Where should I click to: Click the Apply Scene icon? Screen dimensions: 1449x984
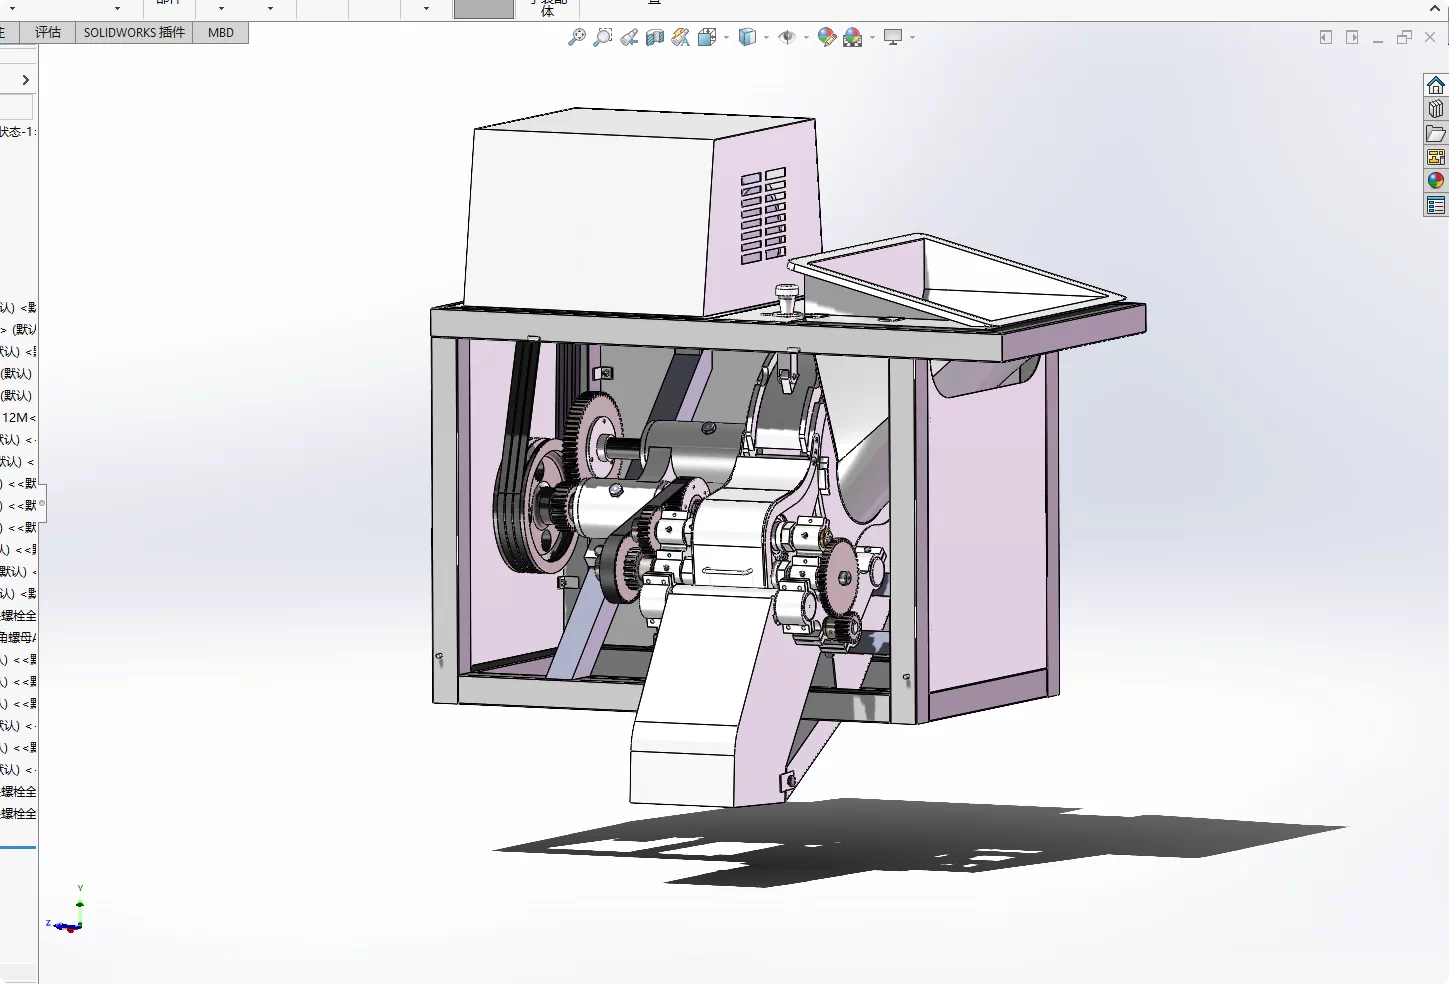(853, 37)
